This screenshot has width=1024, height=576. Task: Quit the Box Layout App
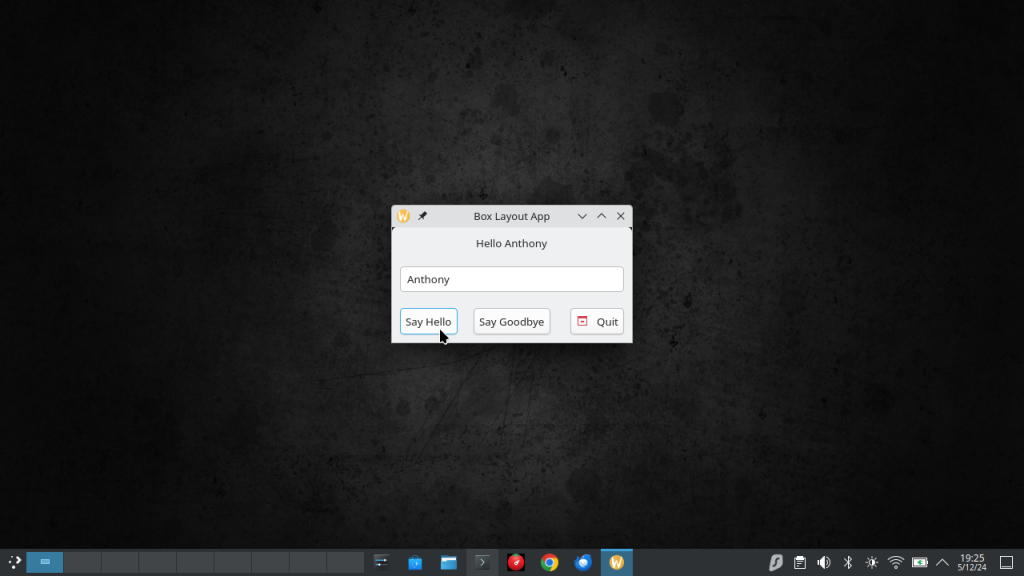[x=597, y=321]
